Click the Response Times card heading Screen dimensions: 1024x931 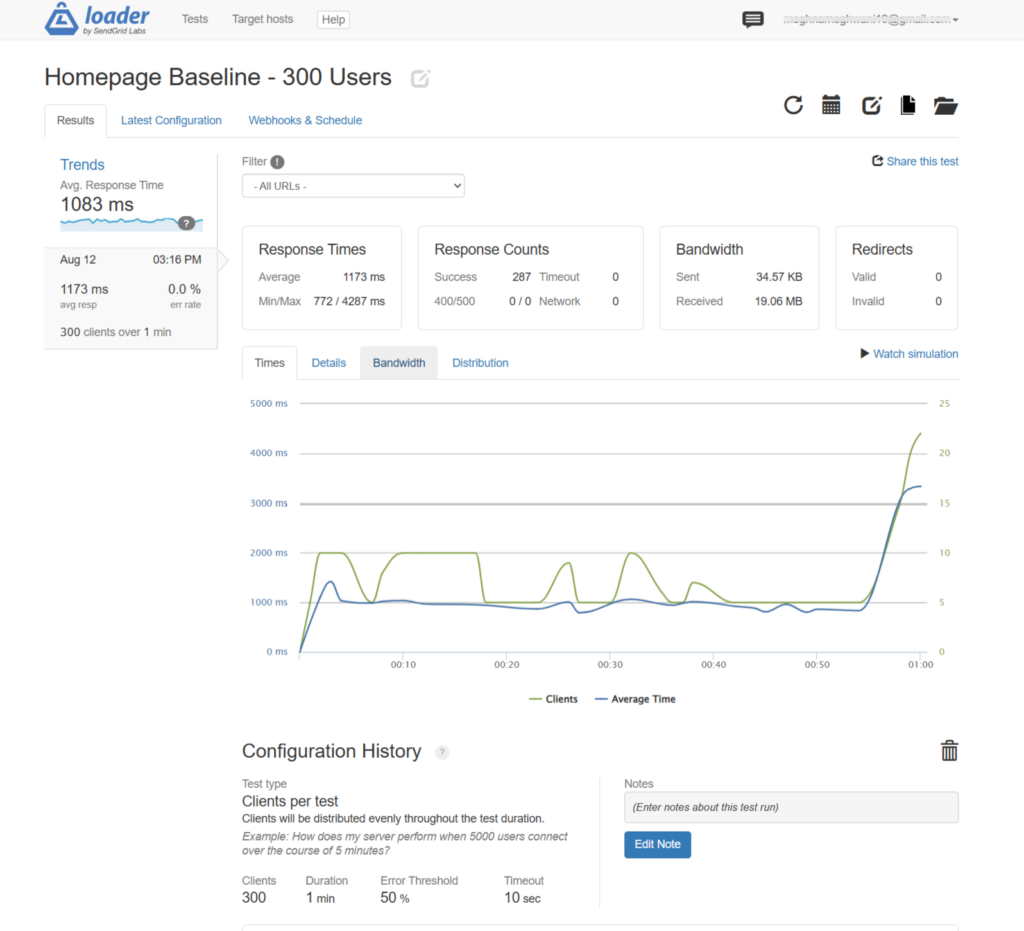pyautogui.click(x=312, y=249)
